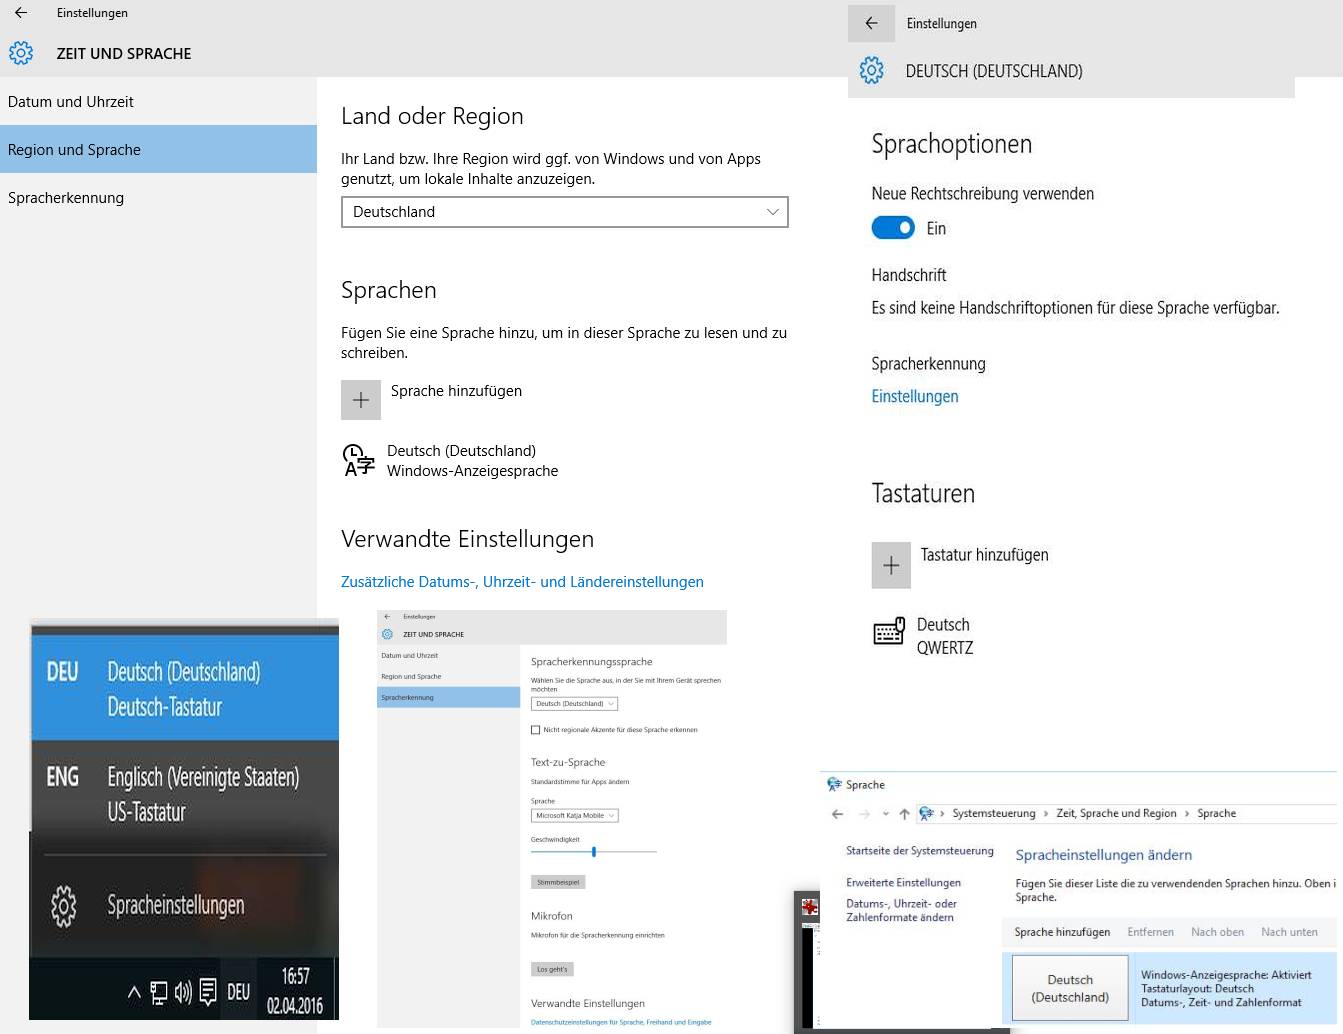The image size is (1343, 1034).
Task: Click the red icon of the background window
Action: tap(809, 906)
